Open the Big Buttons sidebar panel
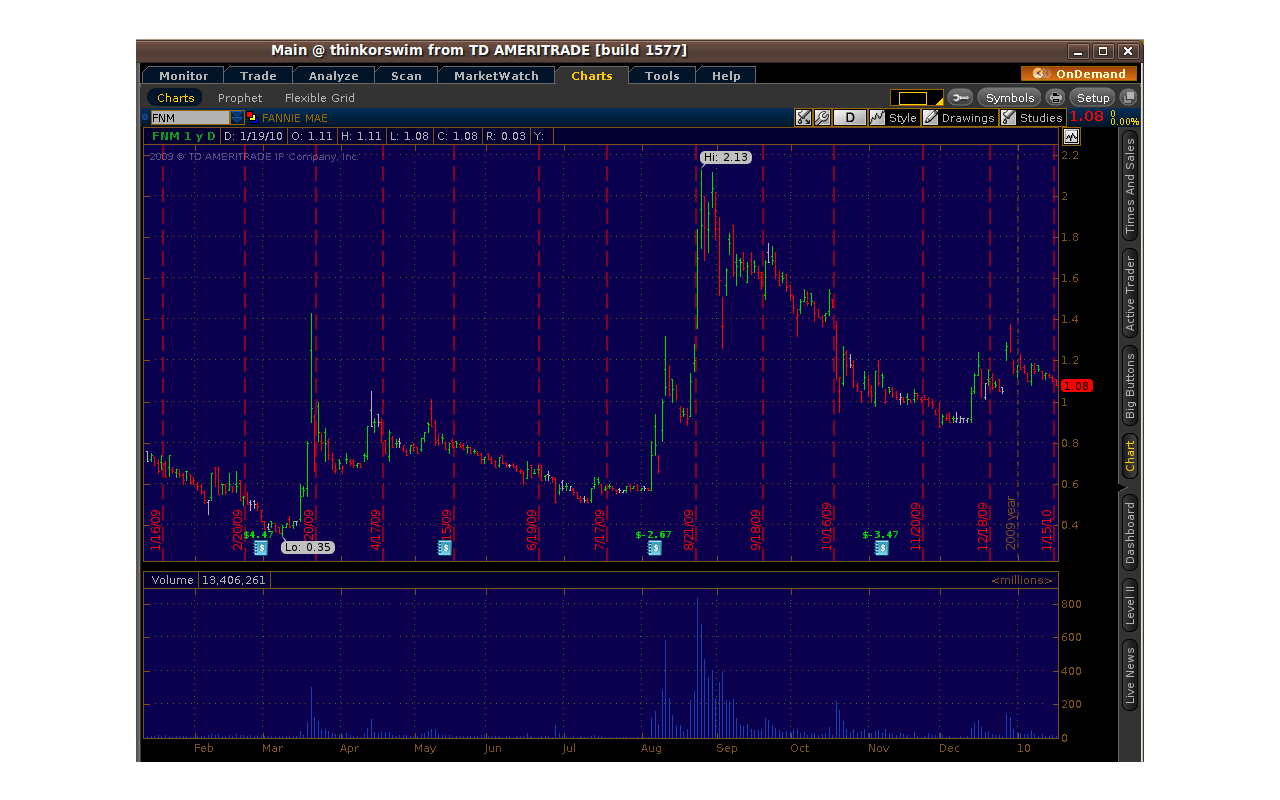The height and width of the screenshot is (800, 1280). tap(1130, 385)
